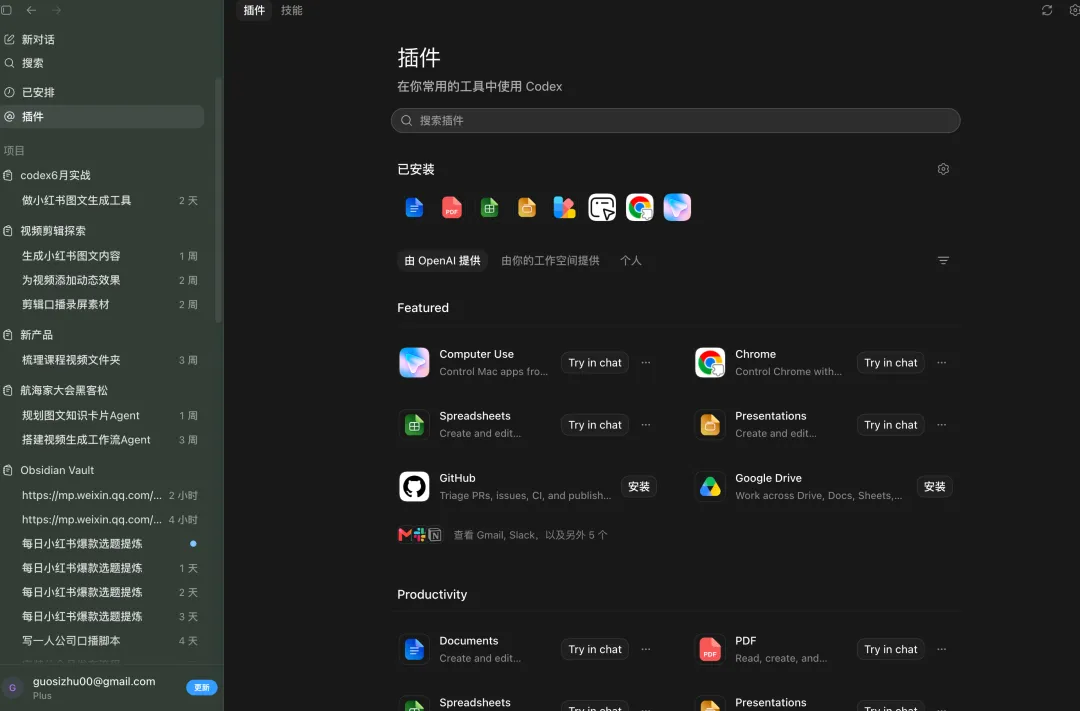Go forward with the right arrow
The image size is (1080, 711).
click(56, 10)
